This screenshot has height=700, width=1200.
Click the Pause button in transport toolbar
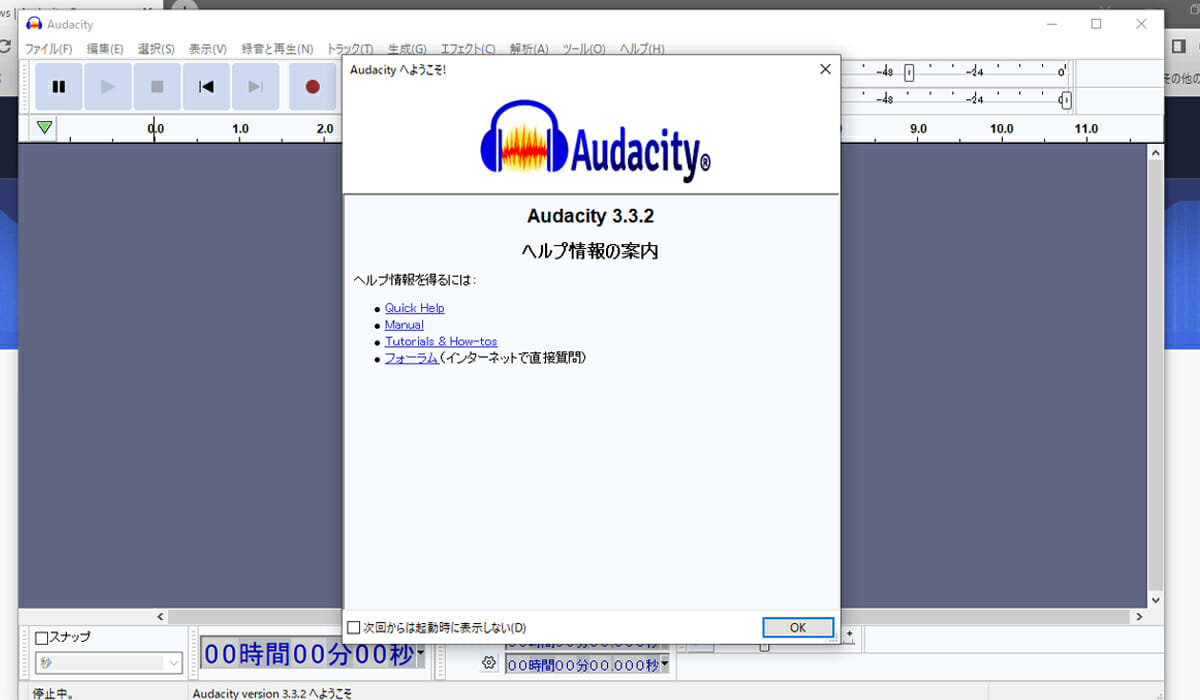[59, 87]
